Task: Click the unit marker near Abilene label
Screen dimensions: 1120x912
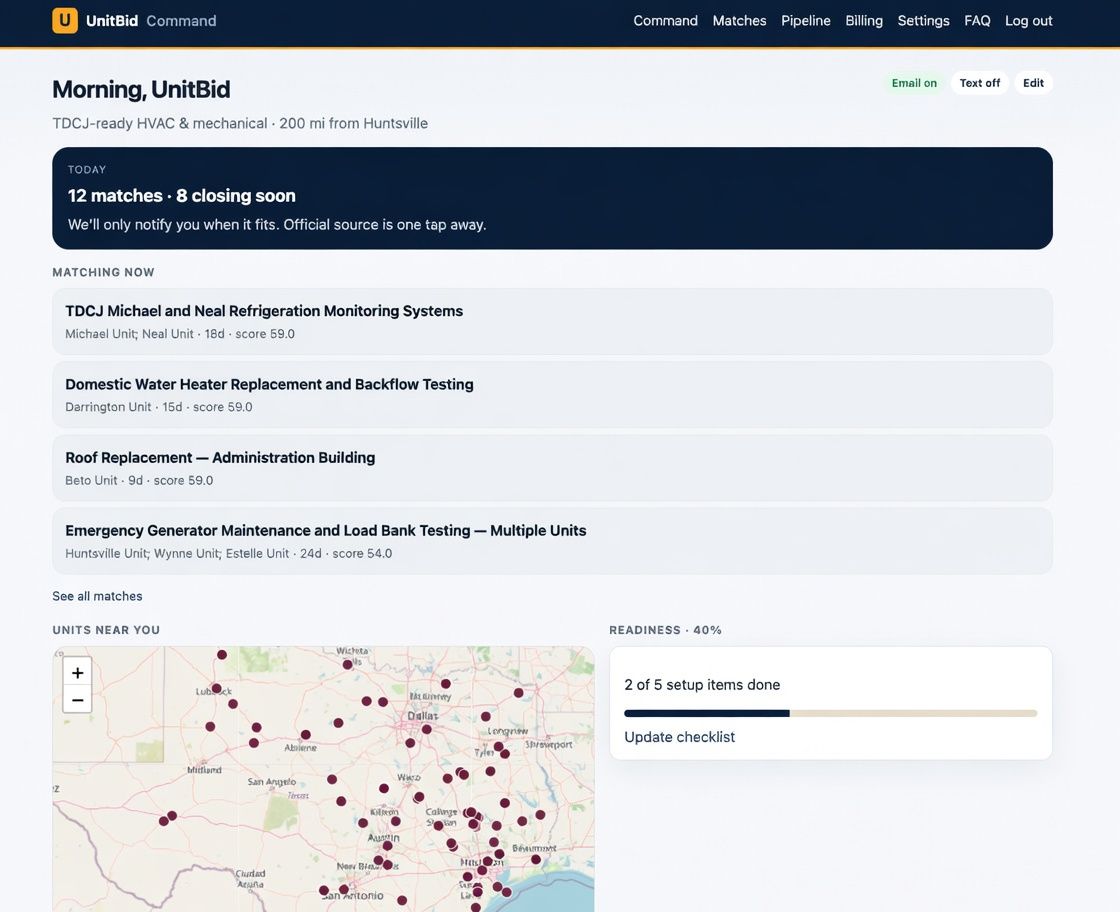Action: point(306,734)
